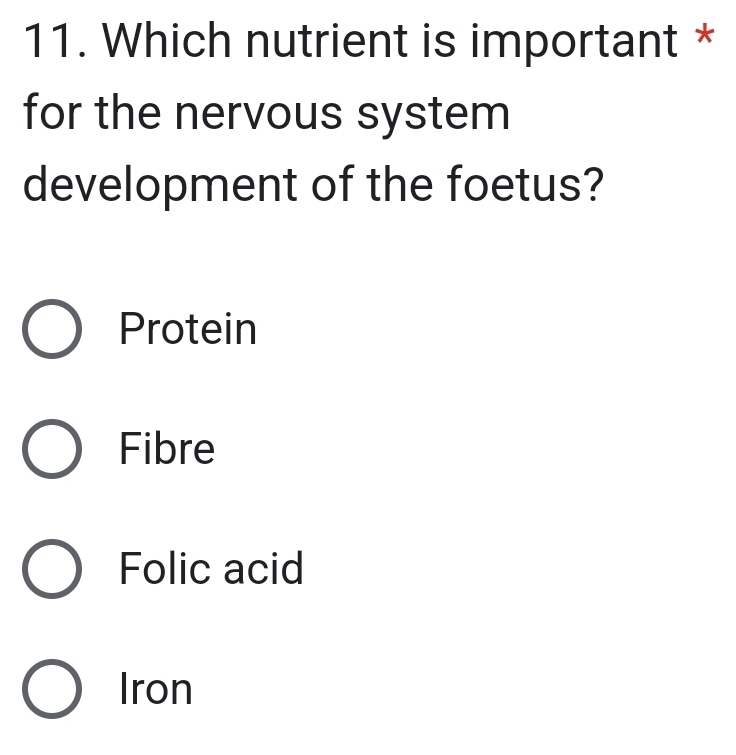Click the Iron option label text

point(156,690)
